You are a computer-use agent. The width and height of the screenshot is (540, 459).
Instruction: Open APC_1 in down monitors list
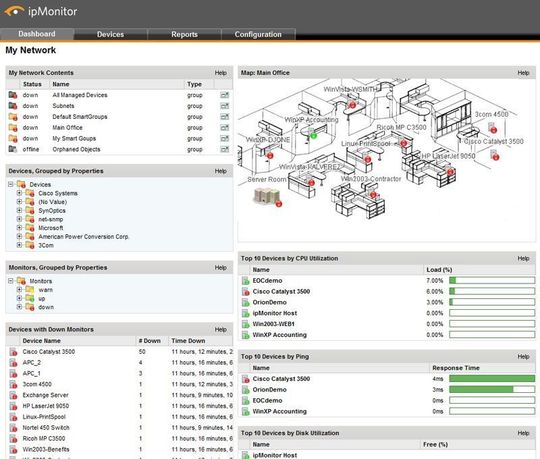coord(31,373)
